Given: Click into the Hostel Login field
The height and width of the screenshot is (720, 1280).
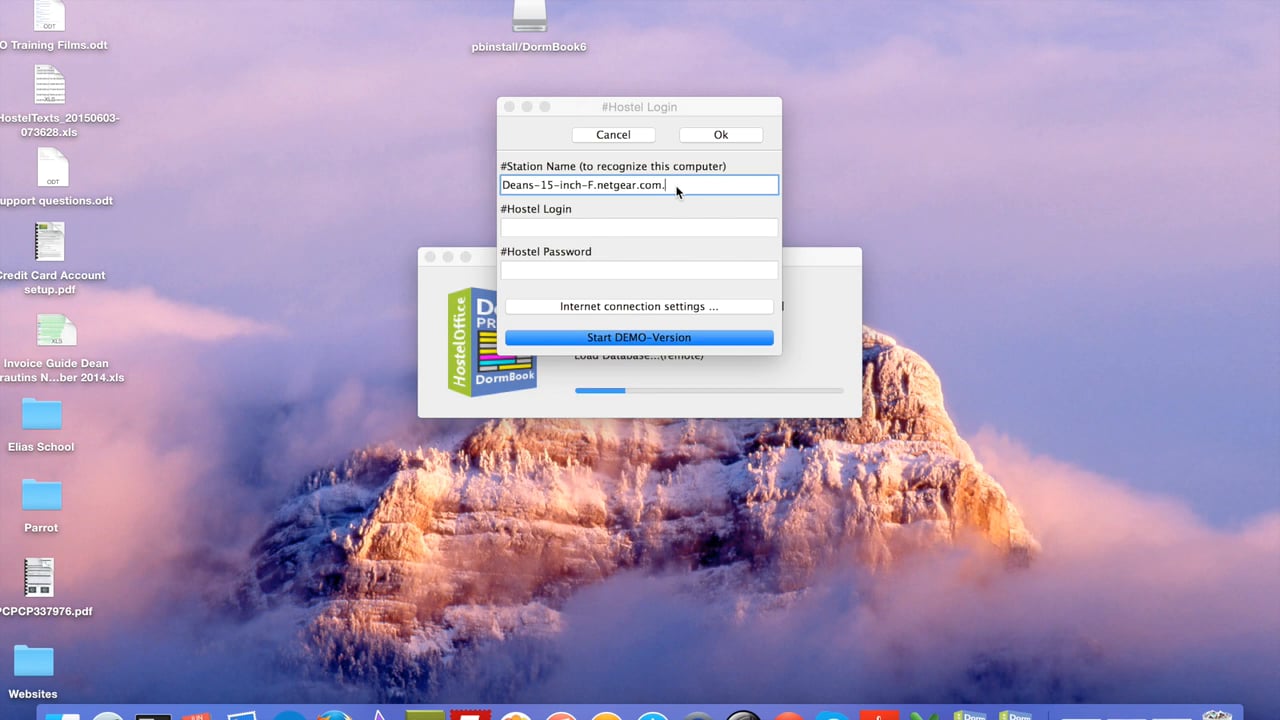Looking at the screenshot, I should click(x=639, y=228).
